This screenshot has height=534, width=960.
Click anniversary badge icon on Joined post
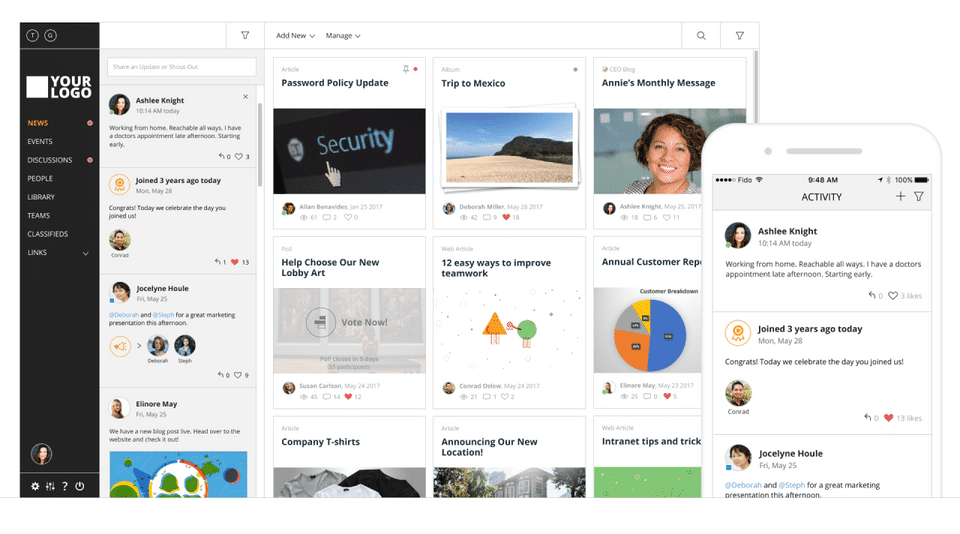coord(119,184)
